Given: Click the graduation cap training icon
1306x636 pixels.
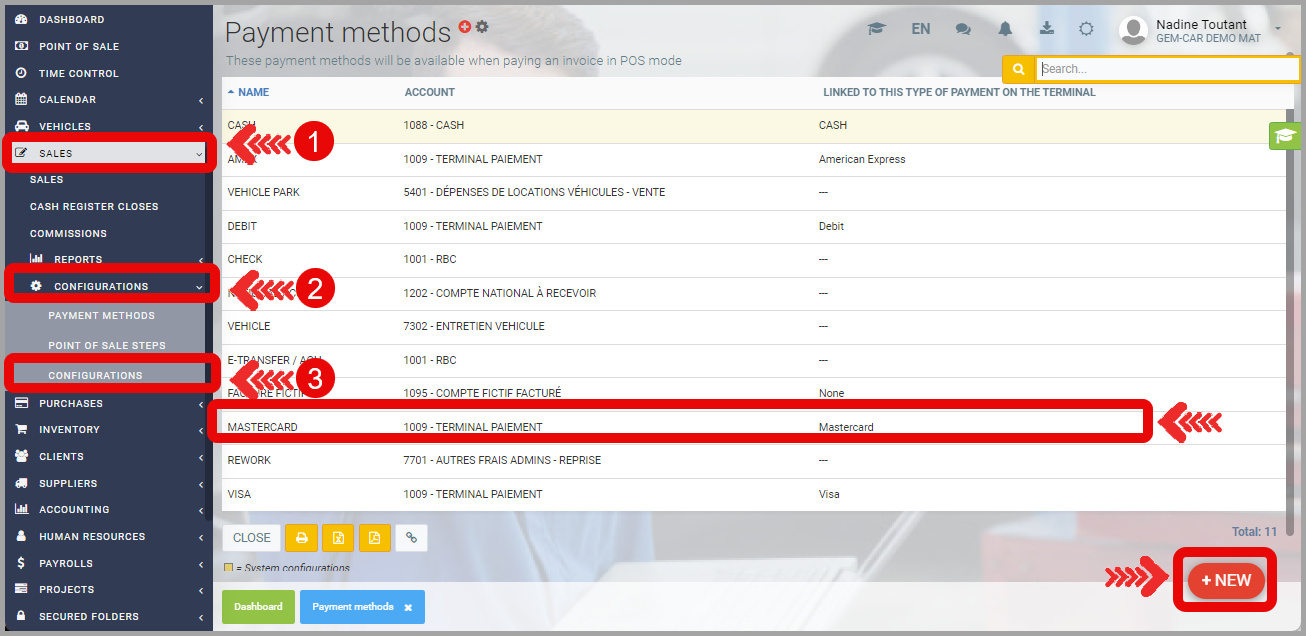Looking at the screenshot, I should click(x=877, y=29).
